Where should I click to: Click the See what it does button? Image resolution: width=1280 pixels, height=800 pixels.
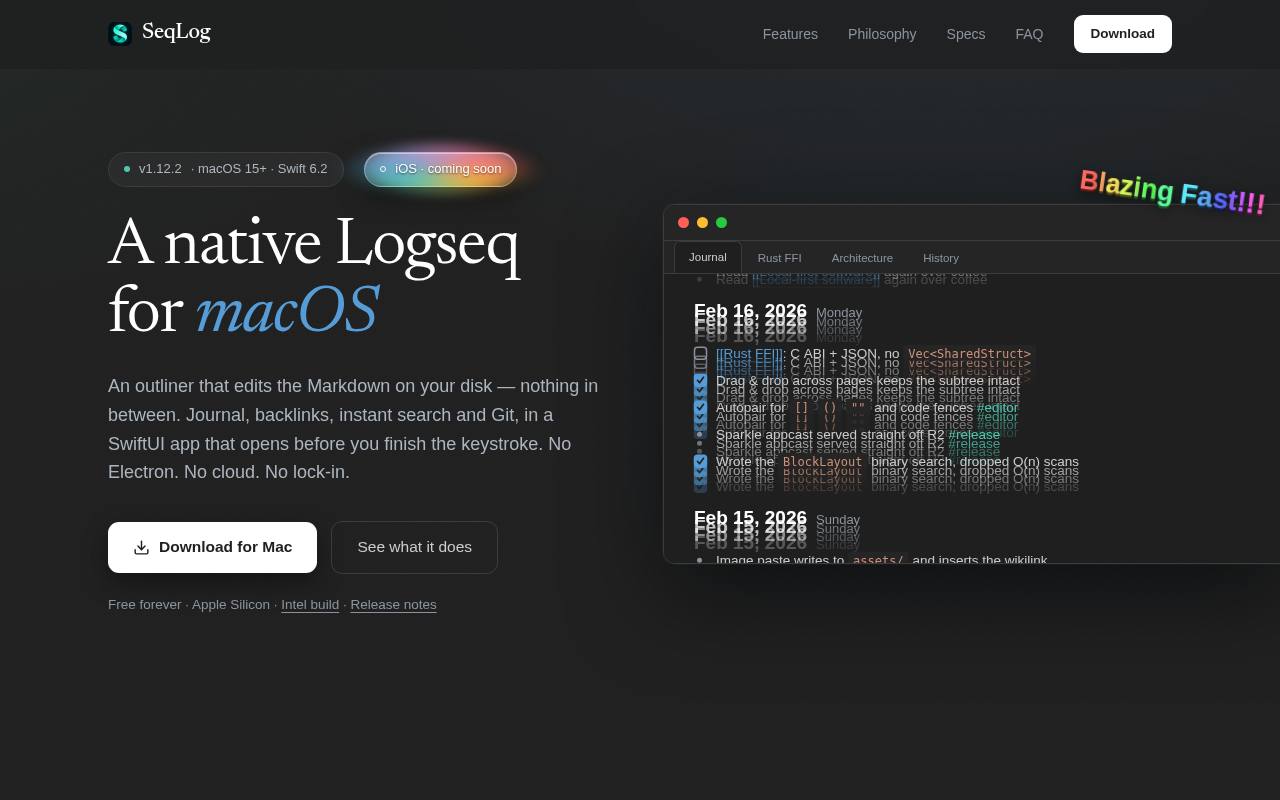pyautogui.click(x=414, y=547)
